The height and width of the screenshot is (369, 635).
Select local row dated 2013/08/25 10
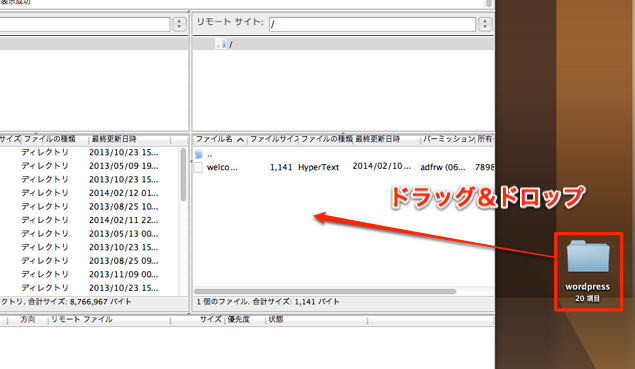[x=89, y=207]
